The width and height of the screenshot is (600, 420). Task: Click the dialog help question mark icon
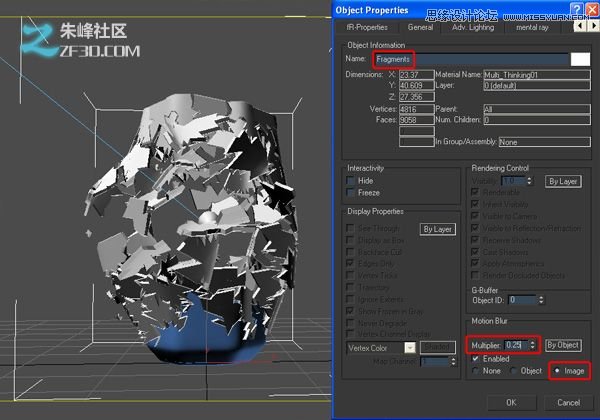576,9
